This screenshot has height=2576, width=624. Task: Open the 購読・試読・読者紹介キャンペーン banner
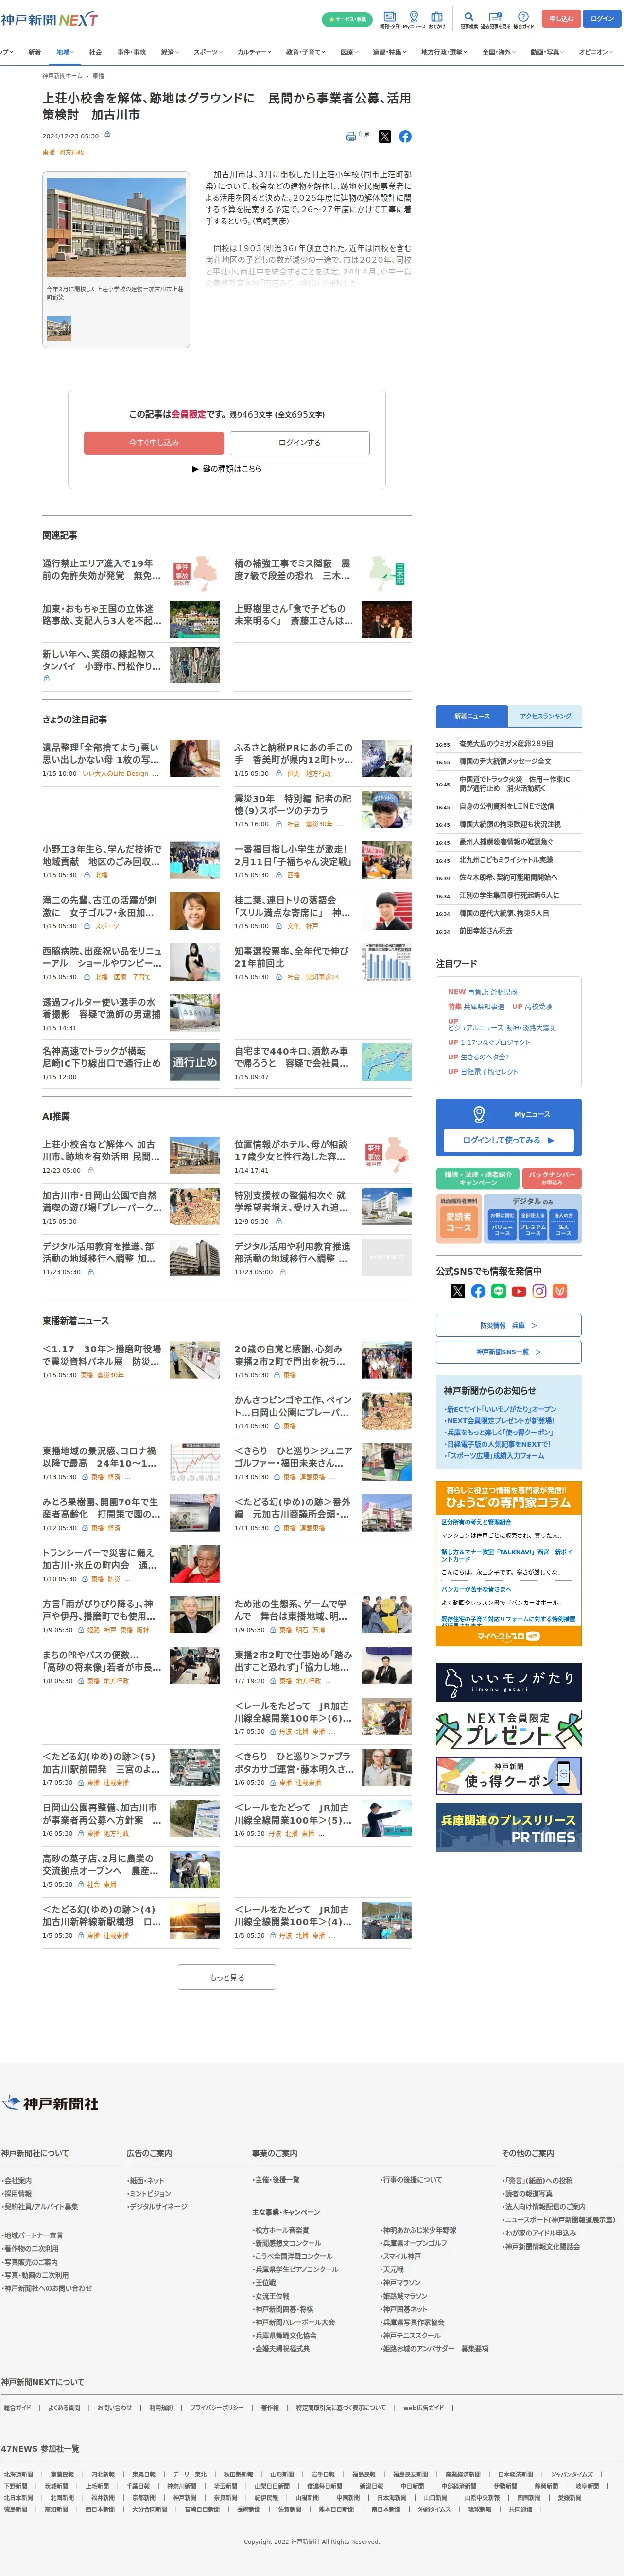point(478,1178)
